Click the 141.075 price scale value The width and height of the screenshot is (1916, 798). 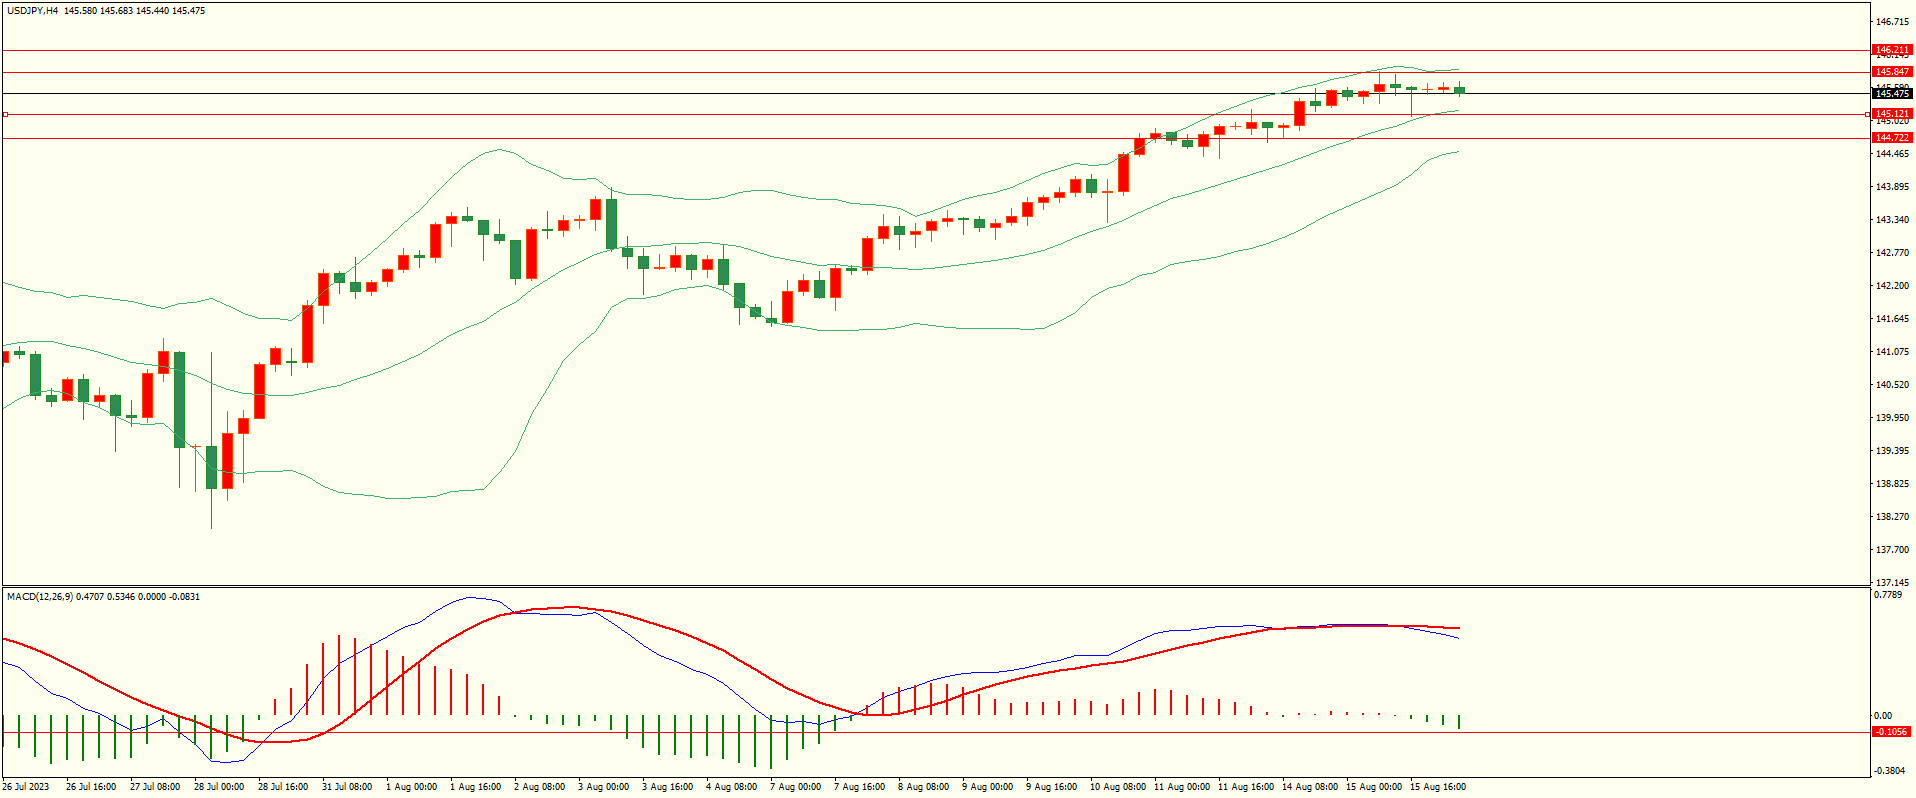1892,352
